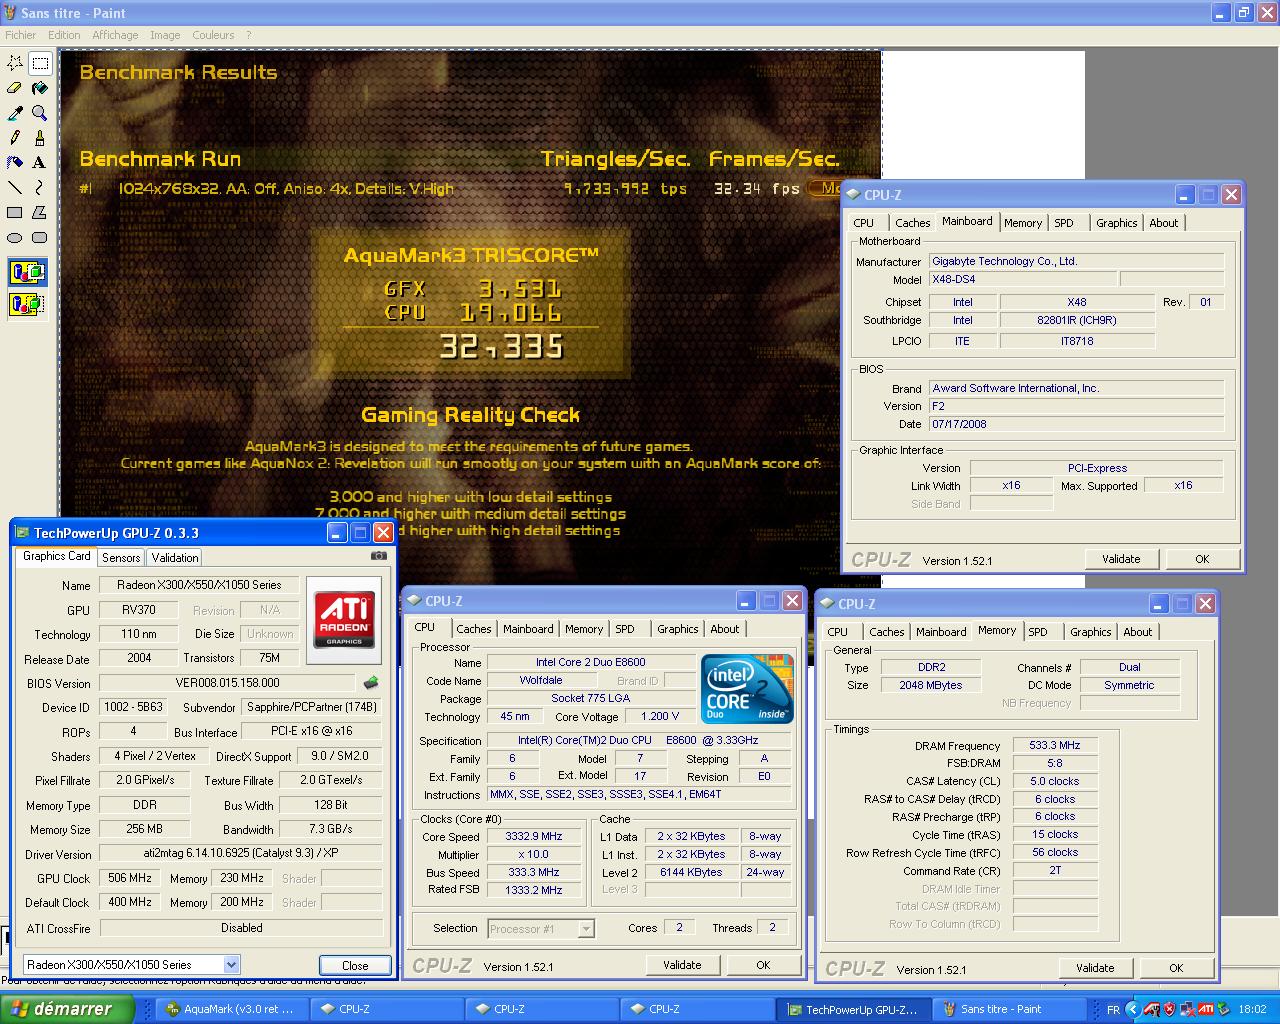This screenshot has height=1024, width=1280.
Task: Open the Affichage menu in Paint
Action: coord(115,35)
